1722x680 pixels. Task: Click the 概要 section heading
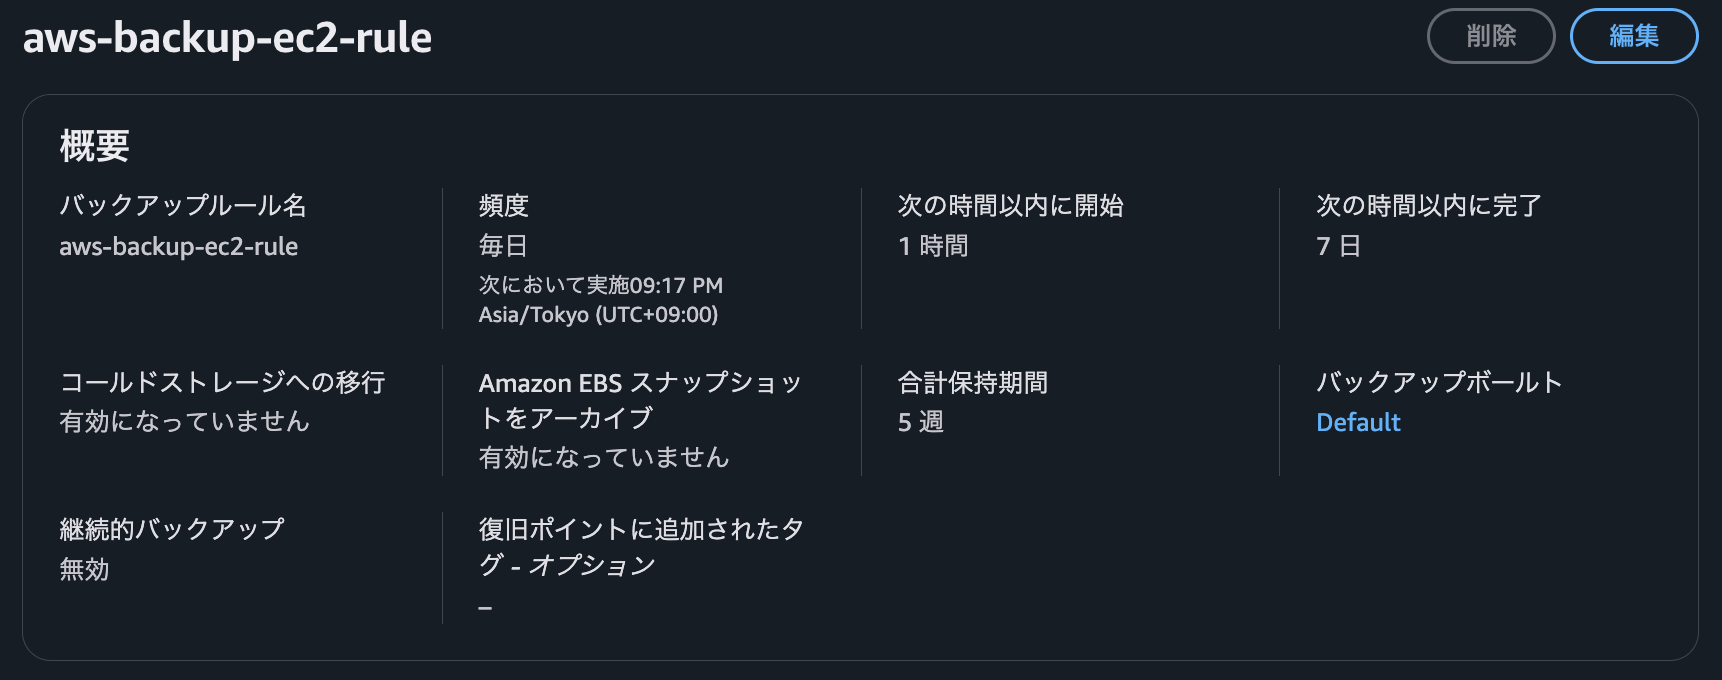95,147
